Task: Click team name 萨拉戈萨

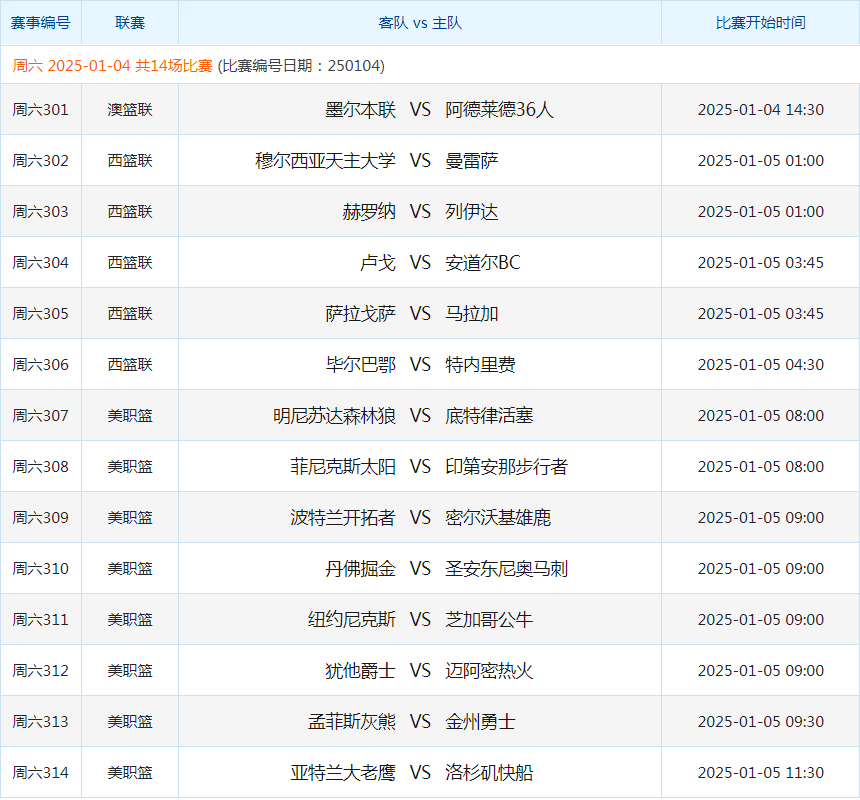Action: click(x=360, y=314)
